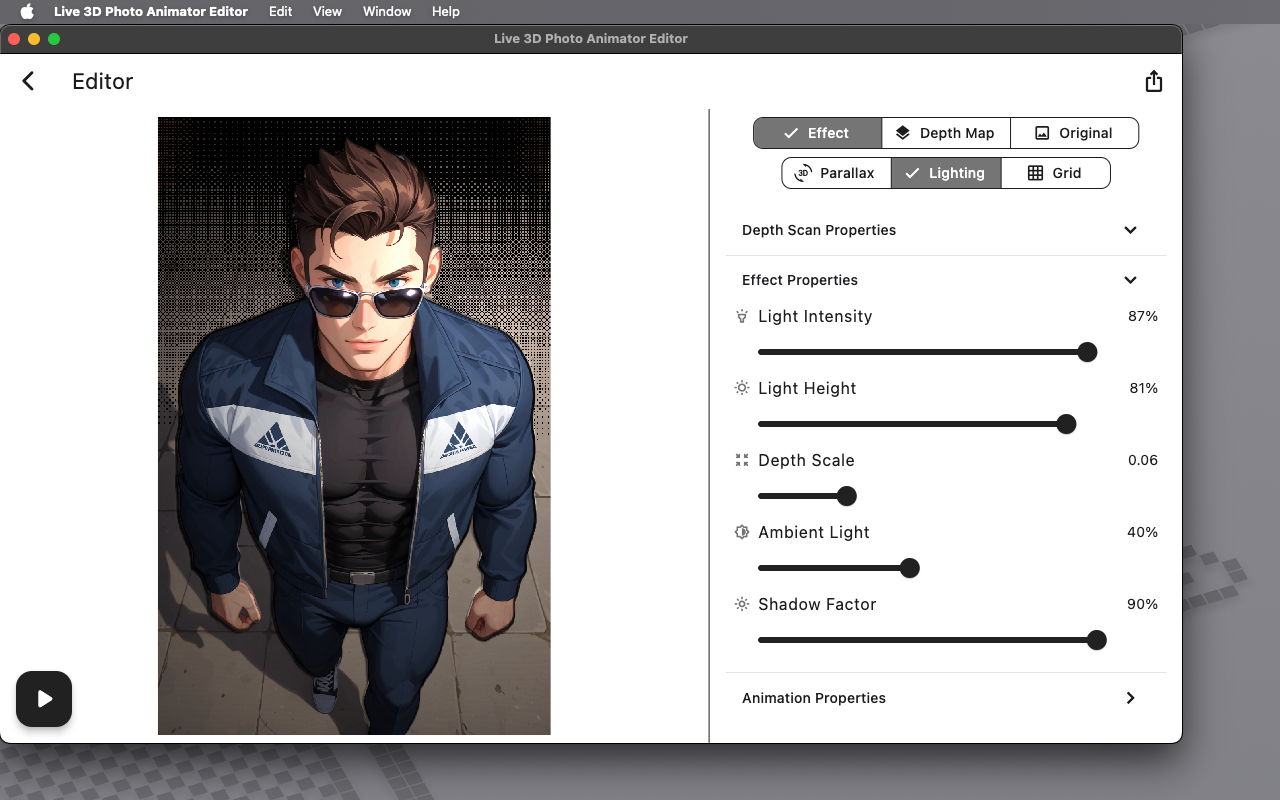Screen dimensions: 1280x800
Task: Click the Shadow Factor 90% value
Action: coord(1142,604)
